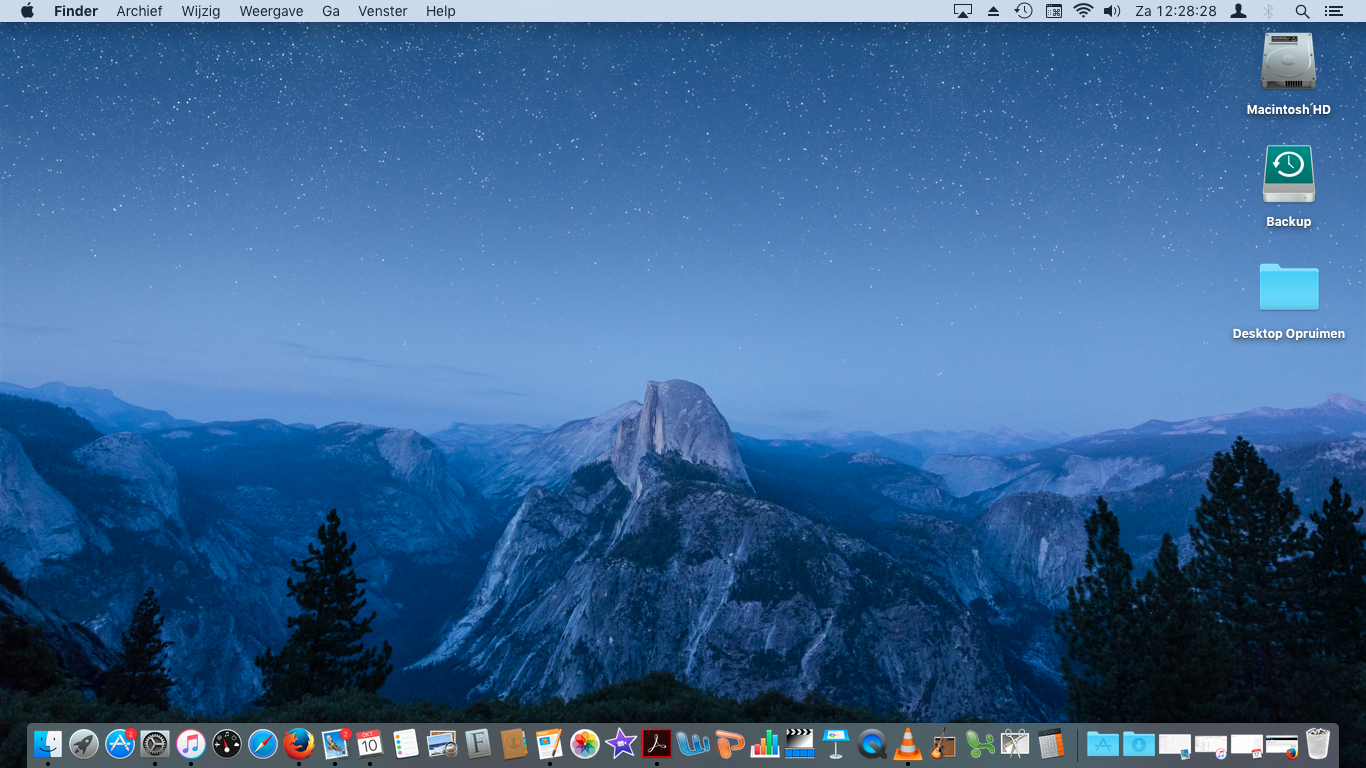Open the volume menu bar control
The image size is (1366, 768).
[1112, 11]
